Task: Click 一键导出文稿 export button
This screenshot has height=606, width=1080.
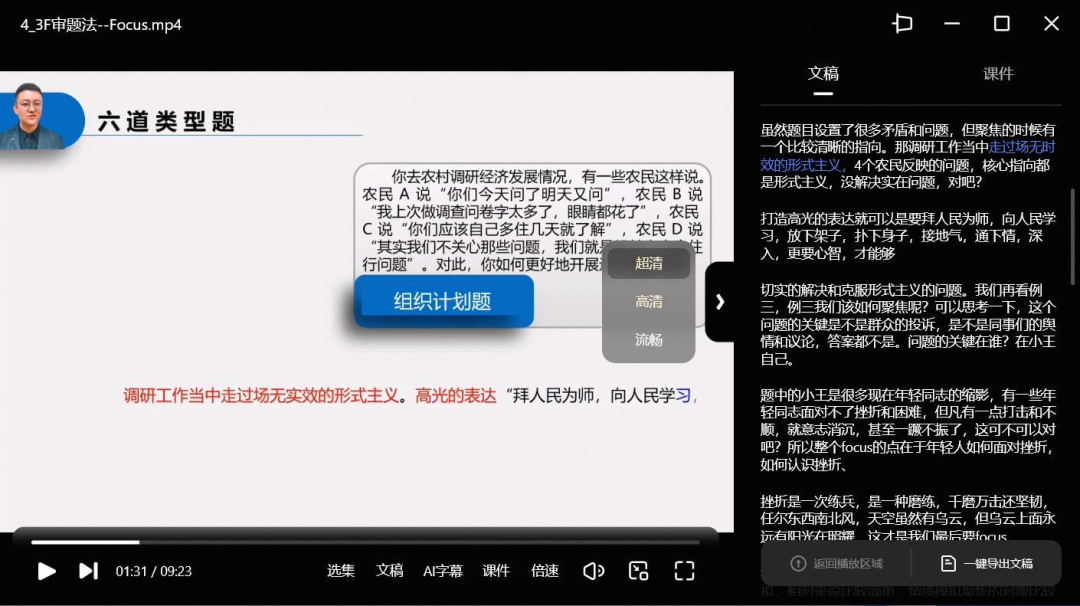Action: click(x=987, y=563)
